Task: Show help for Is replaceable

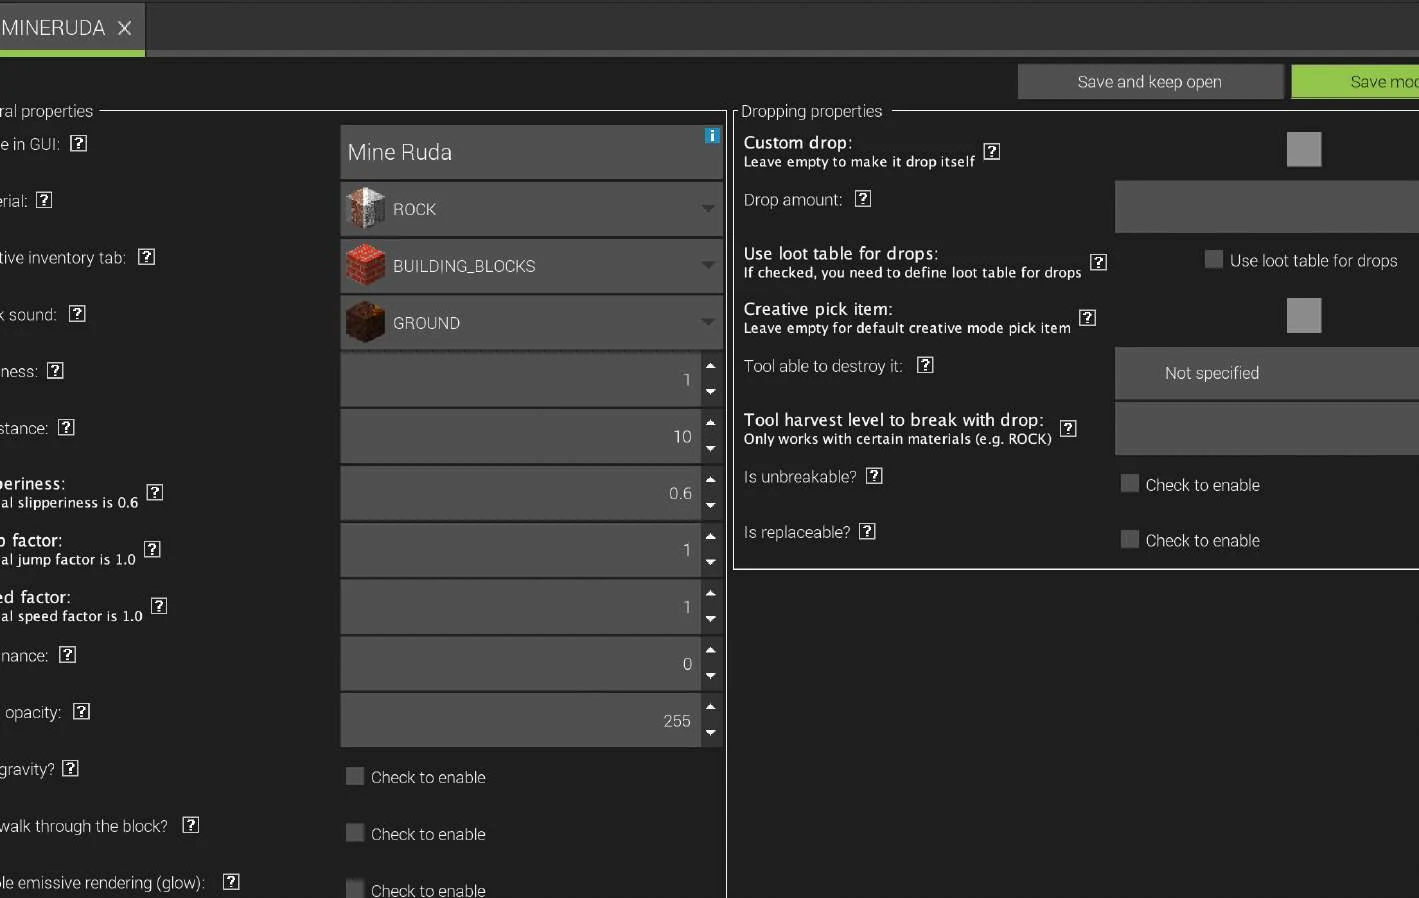Action: click(868, 532)
